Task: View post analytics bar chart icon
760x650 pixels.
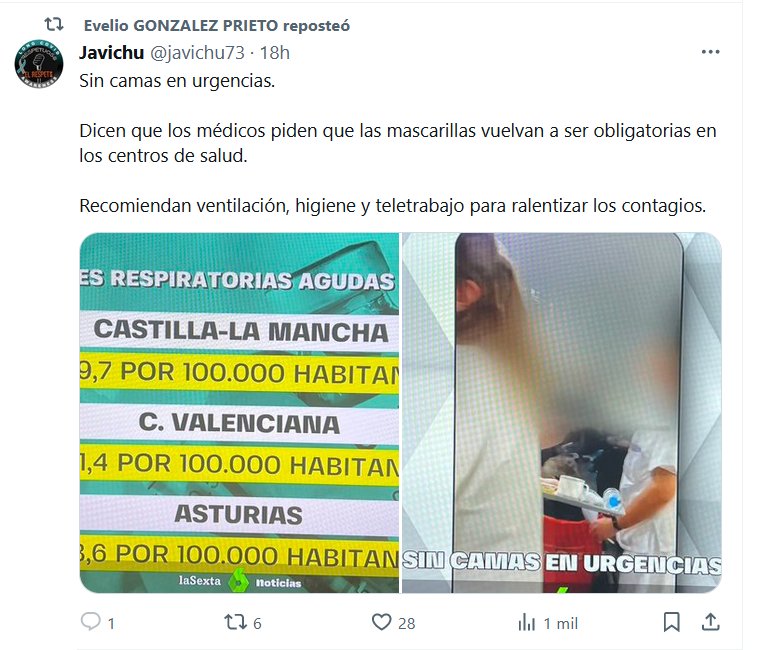Action: point(526,622)
